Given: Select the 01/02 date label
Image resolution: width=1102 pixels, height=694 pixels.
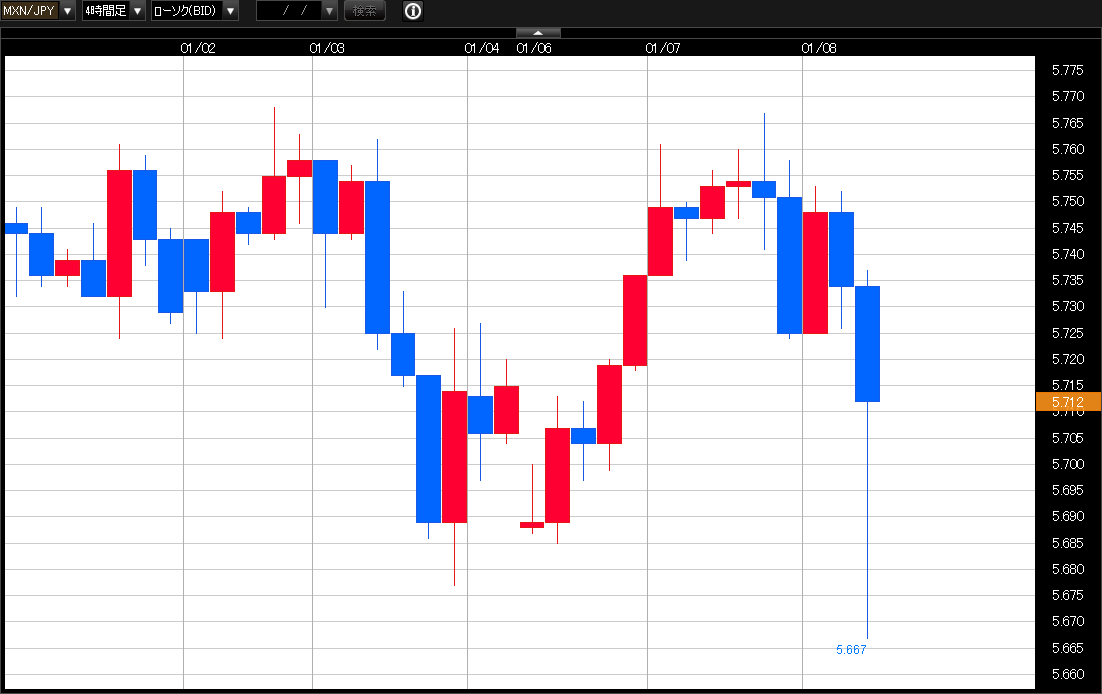Looking at the screenshot, I should coord(197,48).
